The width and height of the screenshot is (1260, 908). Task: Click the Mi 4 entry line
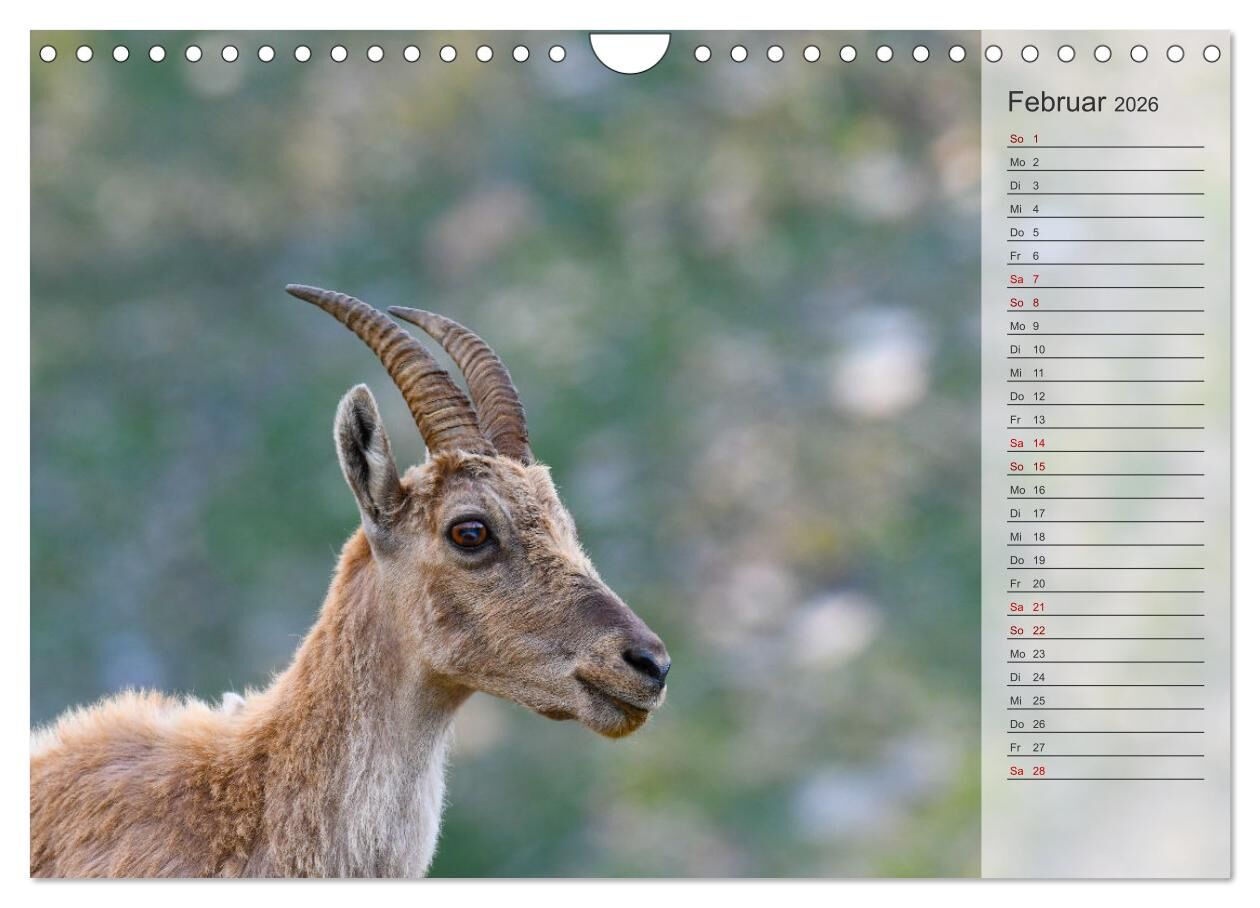[1105, 209]
